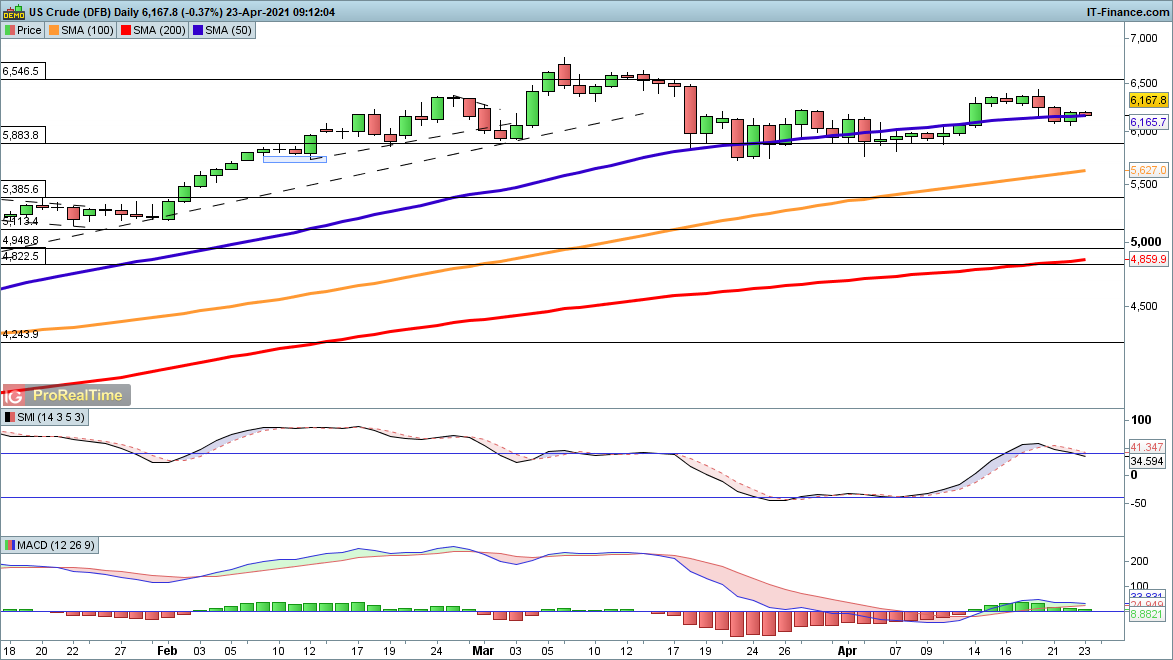The image size is (1173, 660).
Task: Click the Price legend candle icon
Action: tap(9, 30)
